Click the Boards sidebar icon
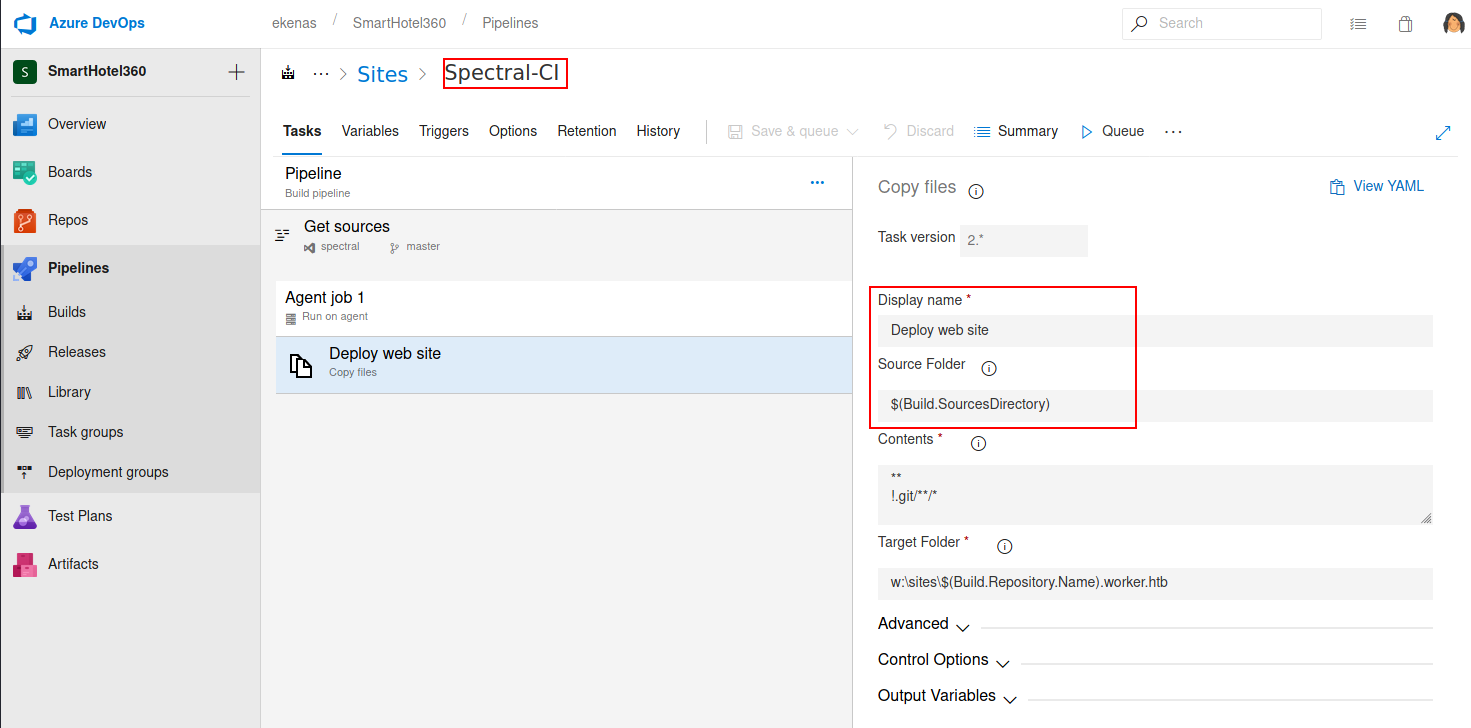The height and width of the screenshot is (728, 1471). click(25, 172)
